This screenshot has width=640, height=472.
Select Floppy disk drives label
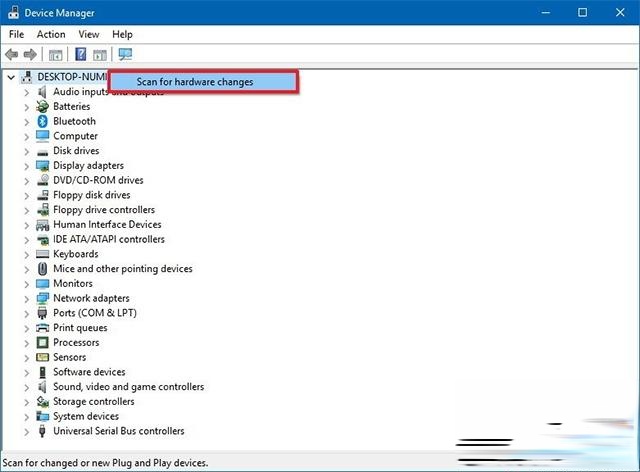click(x=92, y=195)
